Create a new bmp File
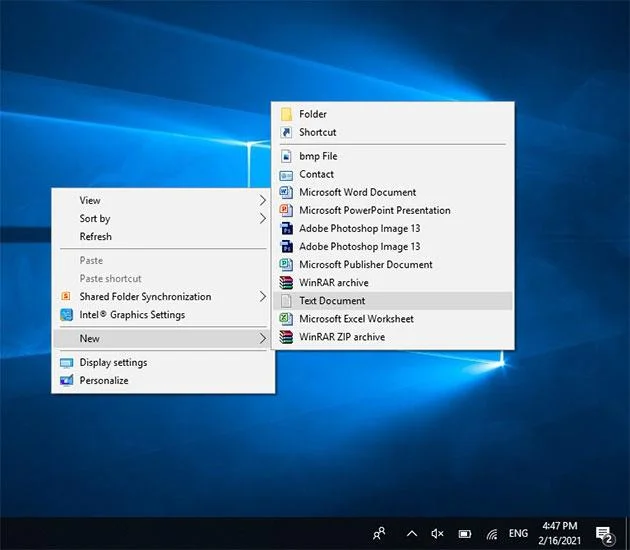This screenshot has height=550, width=630. click(x=393, y=156)
